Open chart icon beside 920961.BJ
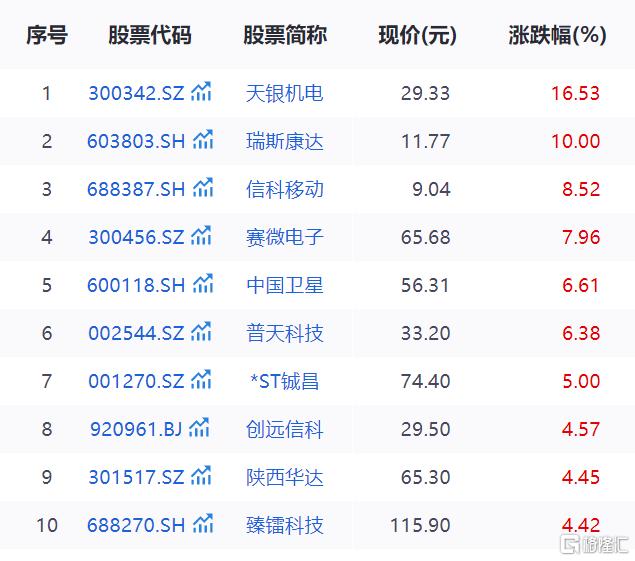 point(199,427)
